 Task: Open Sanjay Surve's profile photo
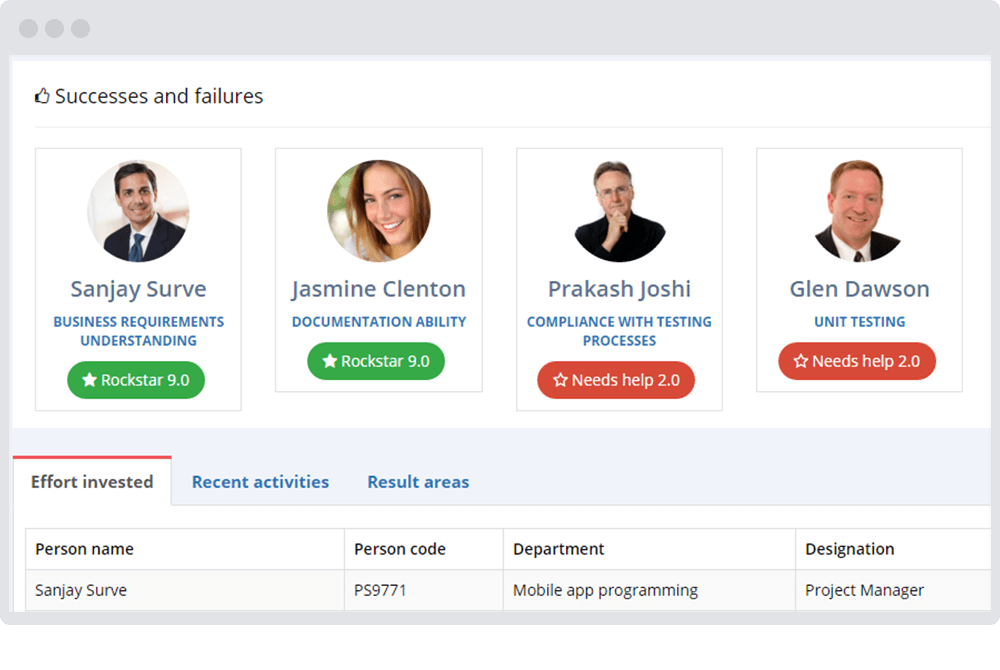tap(138, 211)
